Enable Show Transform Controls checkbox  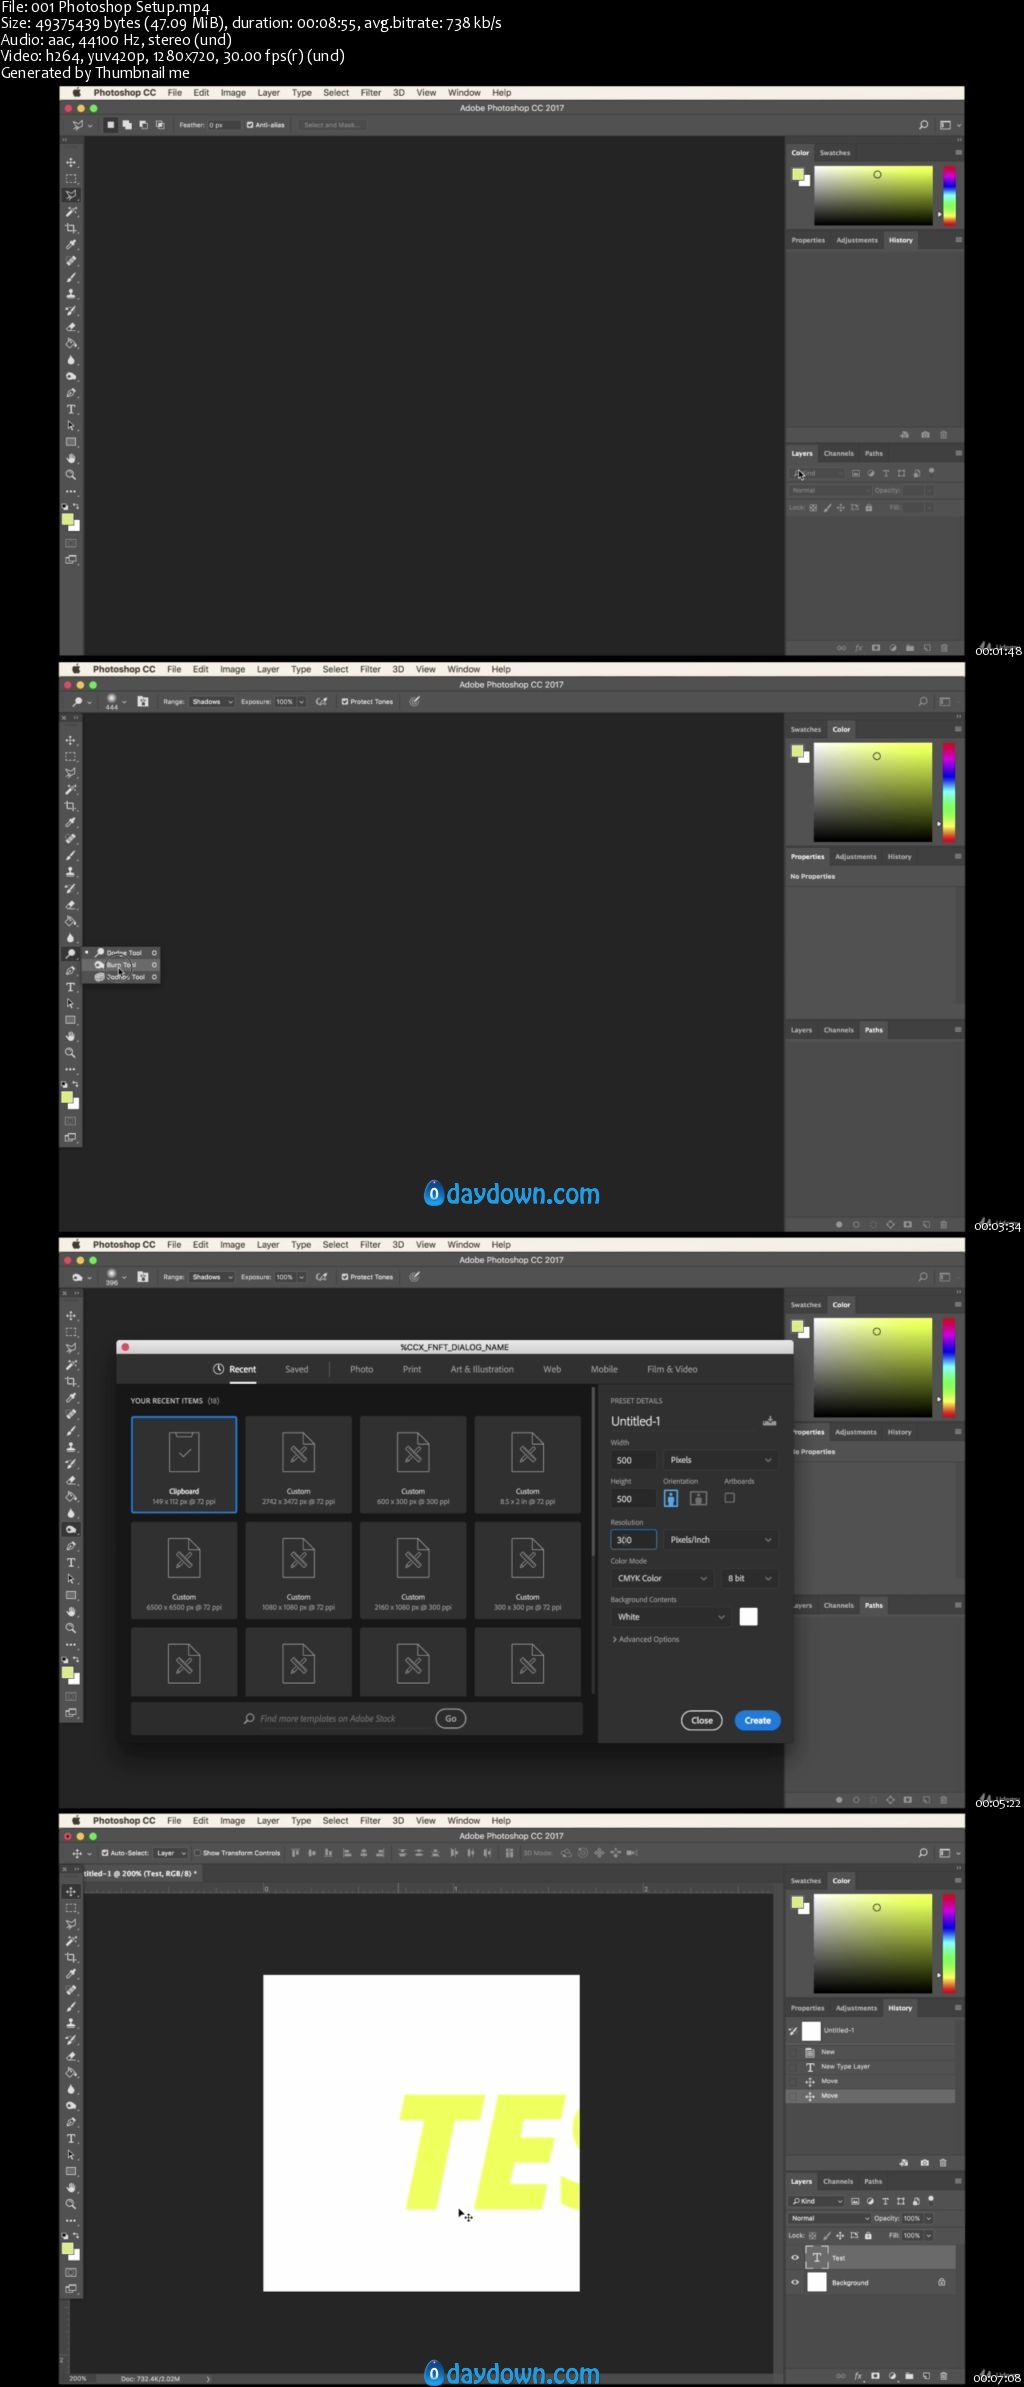coord(198,1853)
